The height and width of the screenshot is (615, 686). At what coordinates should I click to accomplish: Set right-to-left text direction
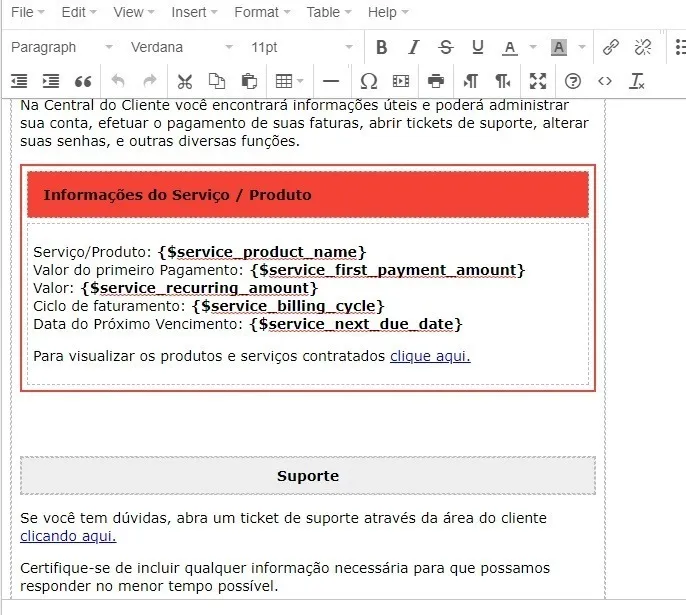coord(503,81)
